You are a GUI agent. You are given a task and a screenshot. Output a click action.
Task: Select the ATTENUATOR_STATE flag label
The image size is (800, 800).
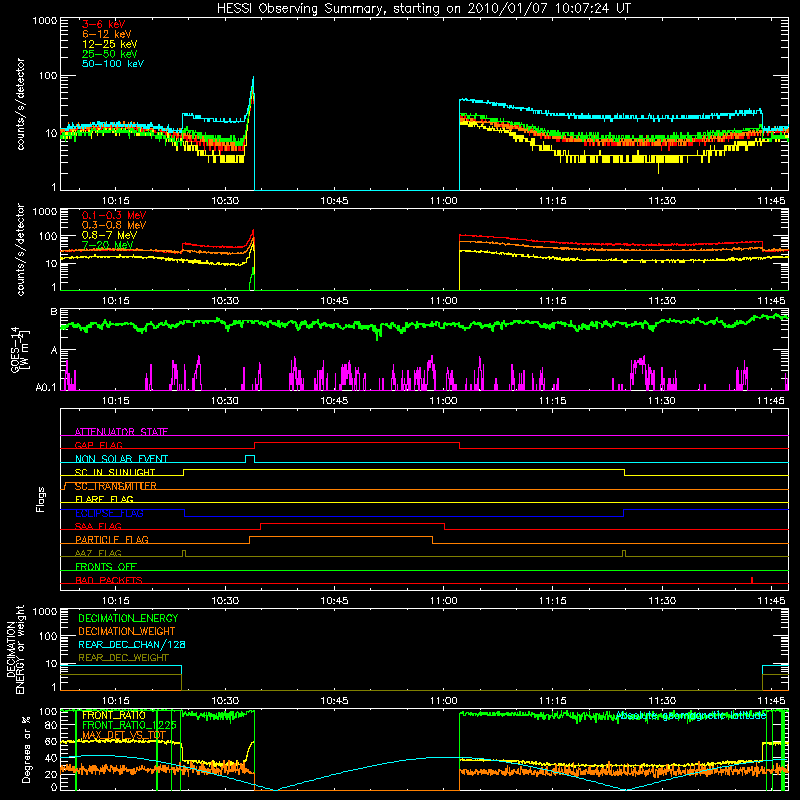121,432
